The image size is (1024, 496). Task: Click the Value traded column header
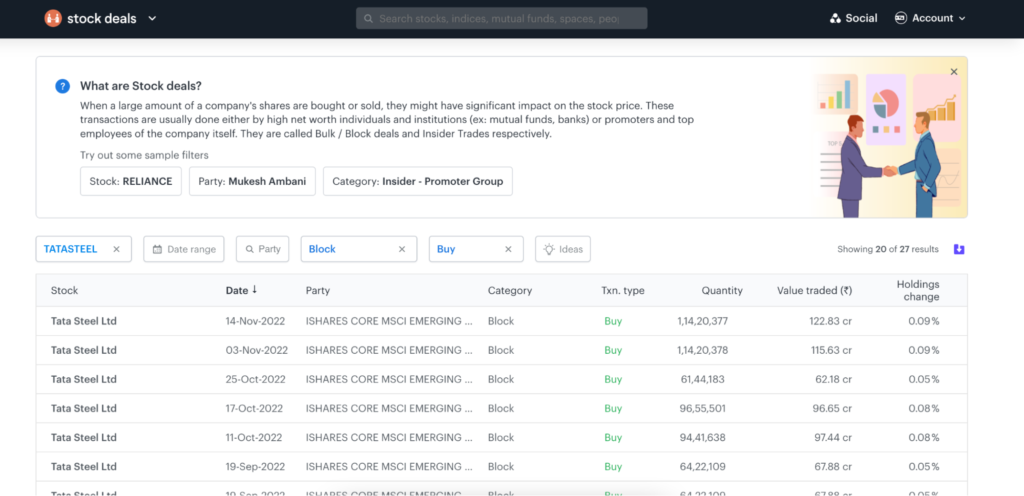(814, 290)
